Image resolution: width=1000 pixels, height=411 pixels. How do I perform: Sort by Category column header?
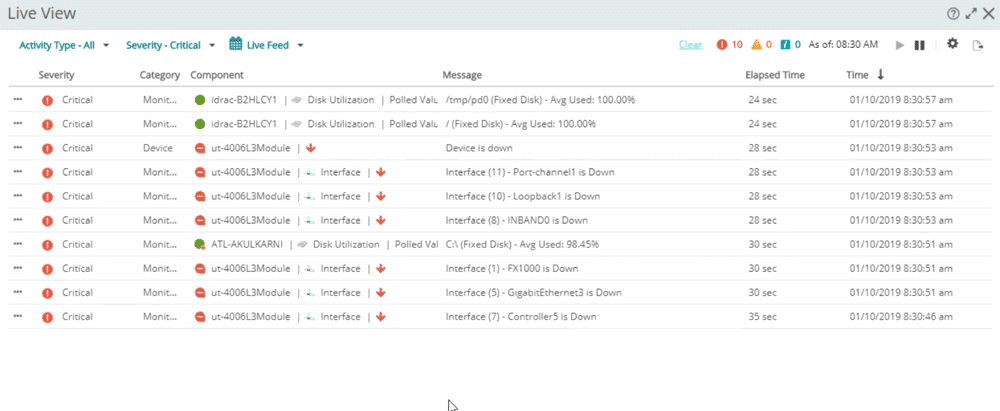[x=159, y=75]
